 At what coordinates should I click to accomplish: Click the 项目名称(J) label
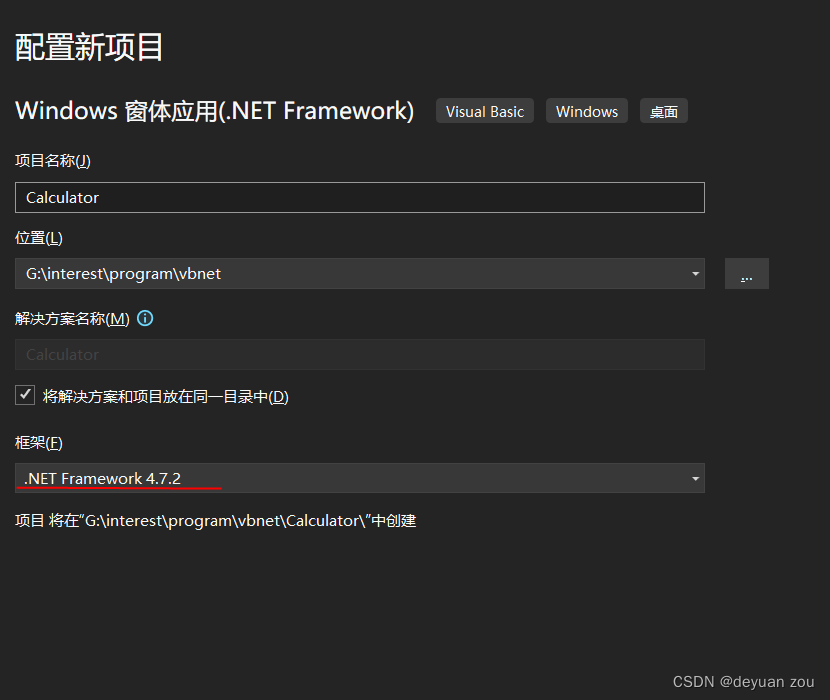(x=48, y=160)
